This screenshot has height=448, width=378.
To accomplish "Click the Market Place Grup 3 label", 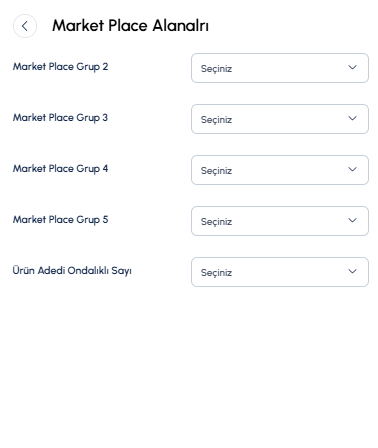I will [60, 118].
